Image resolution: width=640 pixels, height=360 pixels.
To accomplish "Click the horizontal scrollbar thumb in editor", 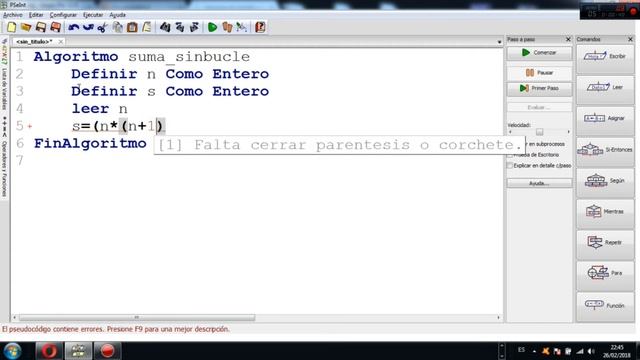I will pos(137,318).
